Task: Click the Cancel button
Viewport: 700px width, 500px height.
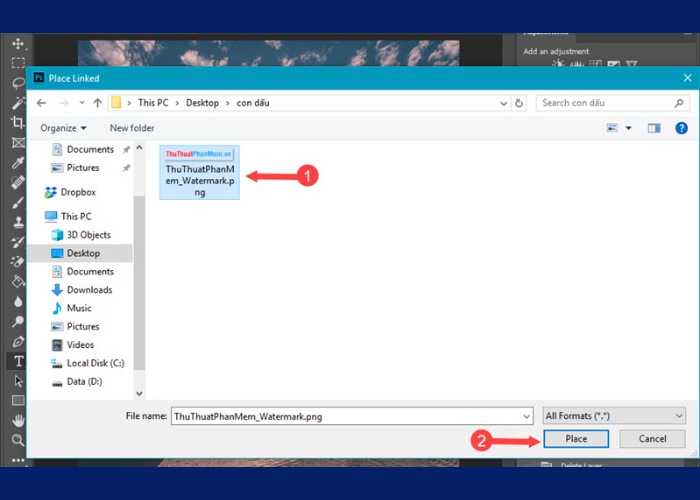Action: click(x=652, y=439)
